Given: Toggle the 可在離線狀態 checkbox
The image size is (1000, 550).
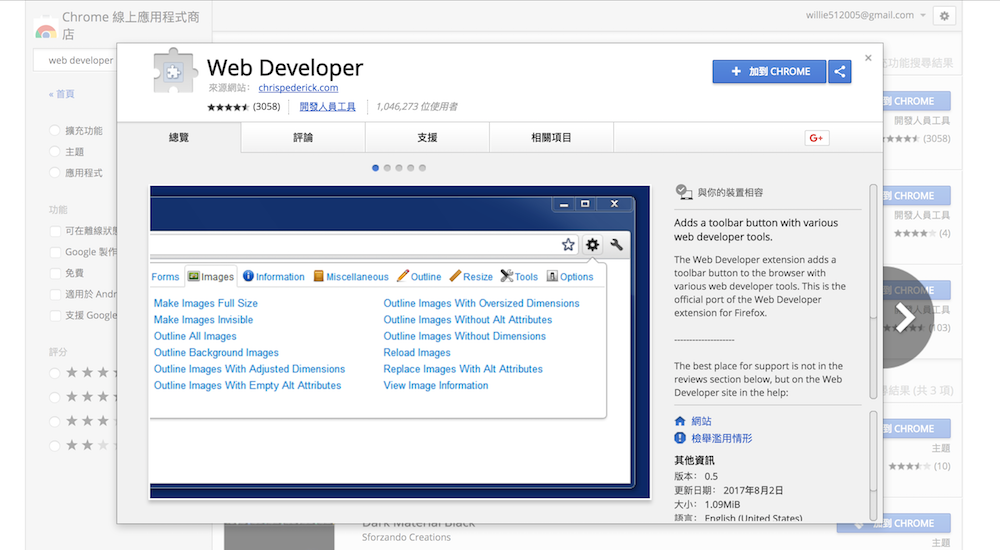Looking at the screenshot, I should click(55, 231).
